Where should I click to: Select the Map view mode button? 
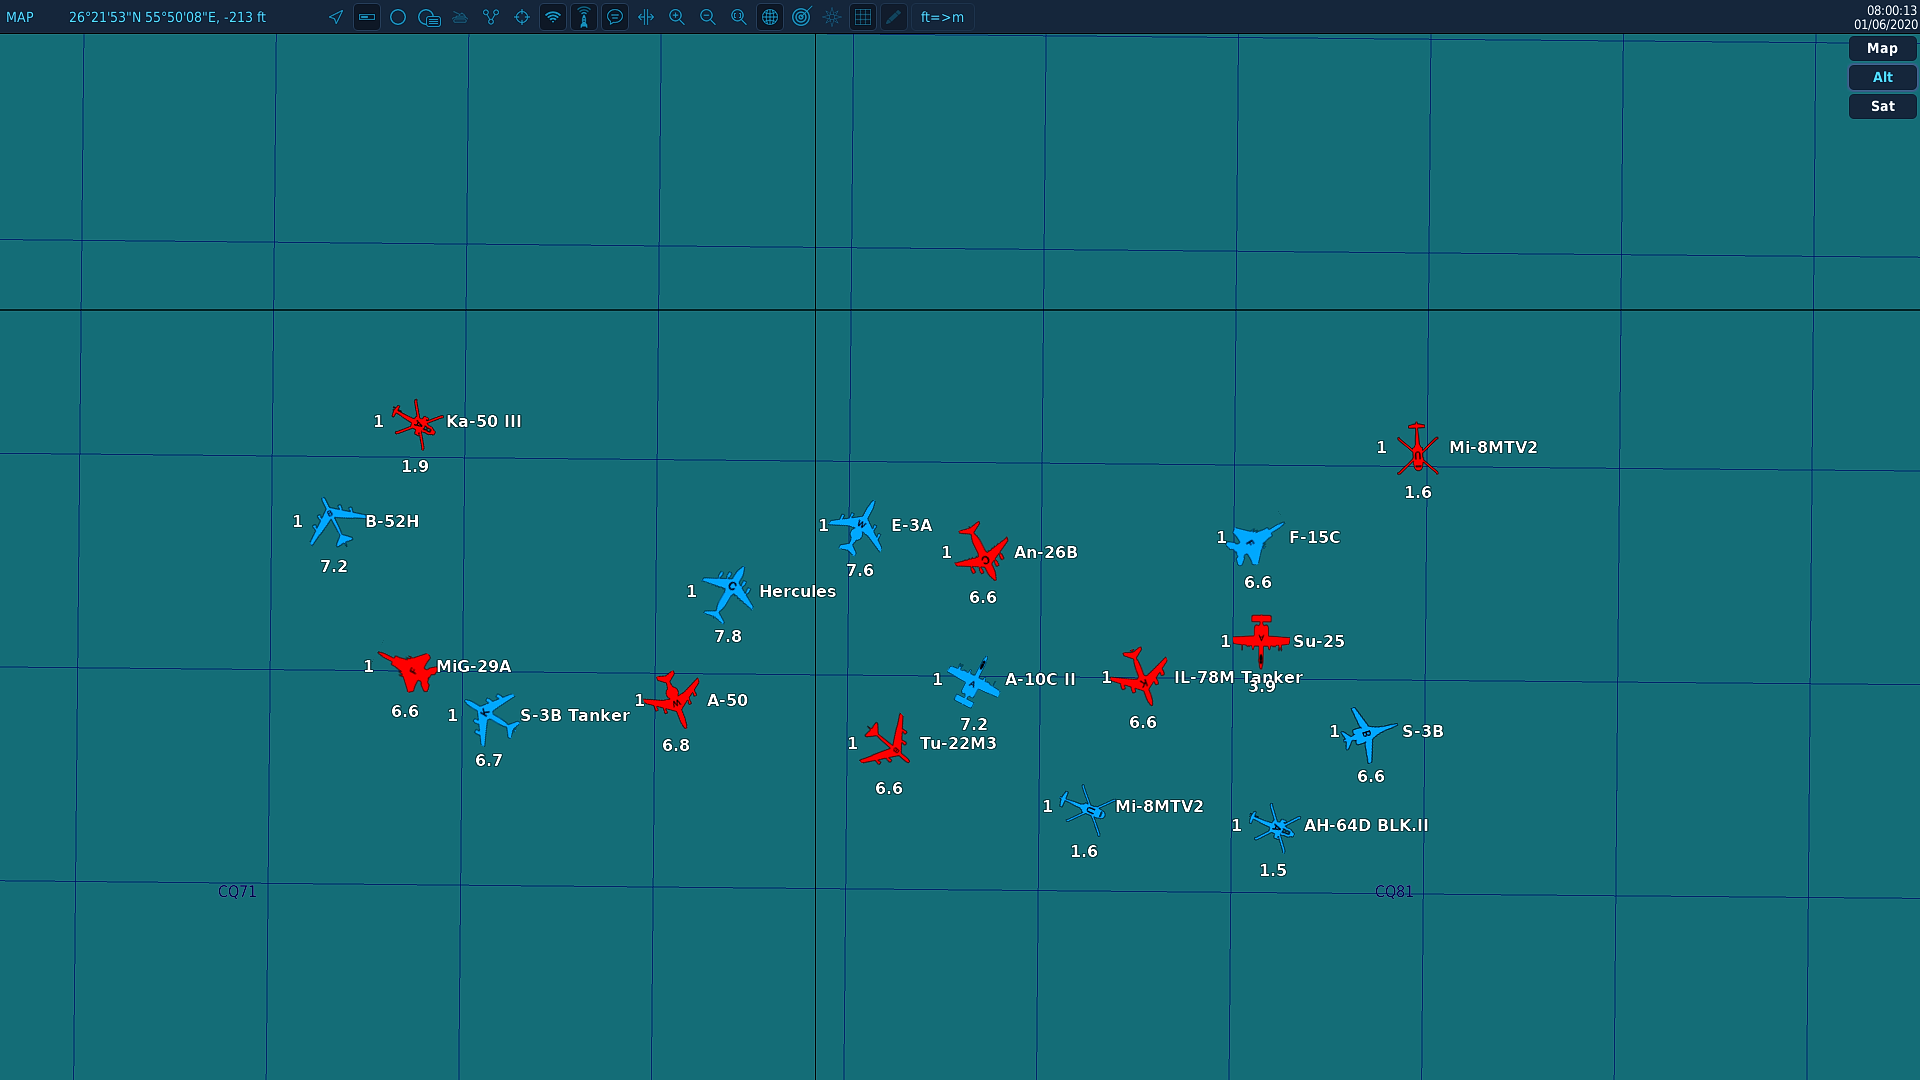pos(1882,48)
